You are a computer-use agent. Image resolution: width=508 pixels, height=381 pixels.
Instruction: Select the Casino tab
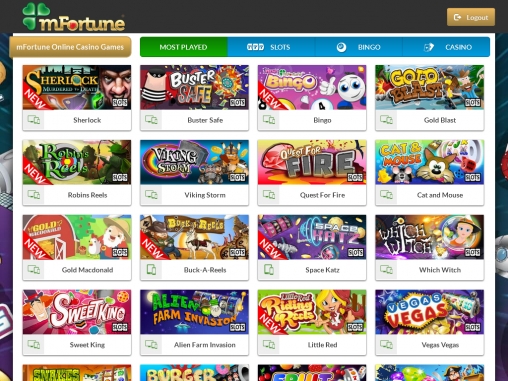click(446, 47)
